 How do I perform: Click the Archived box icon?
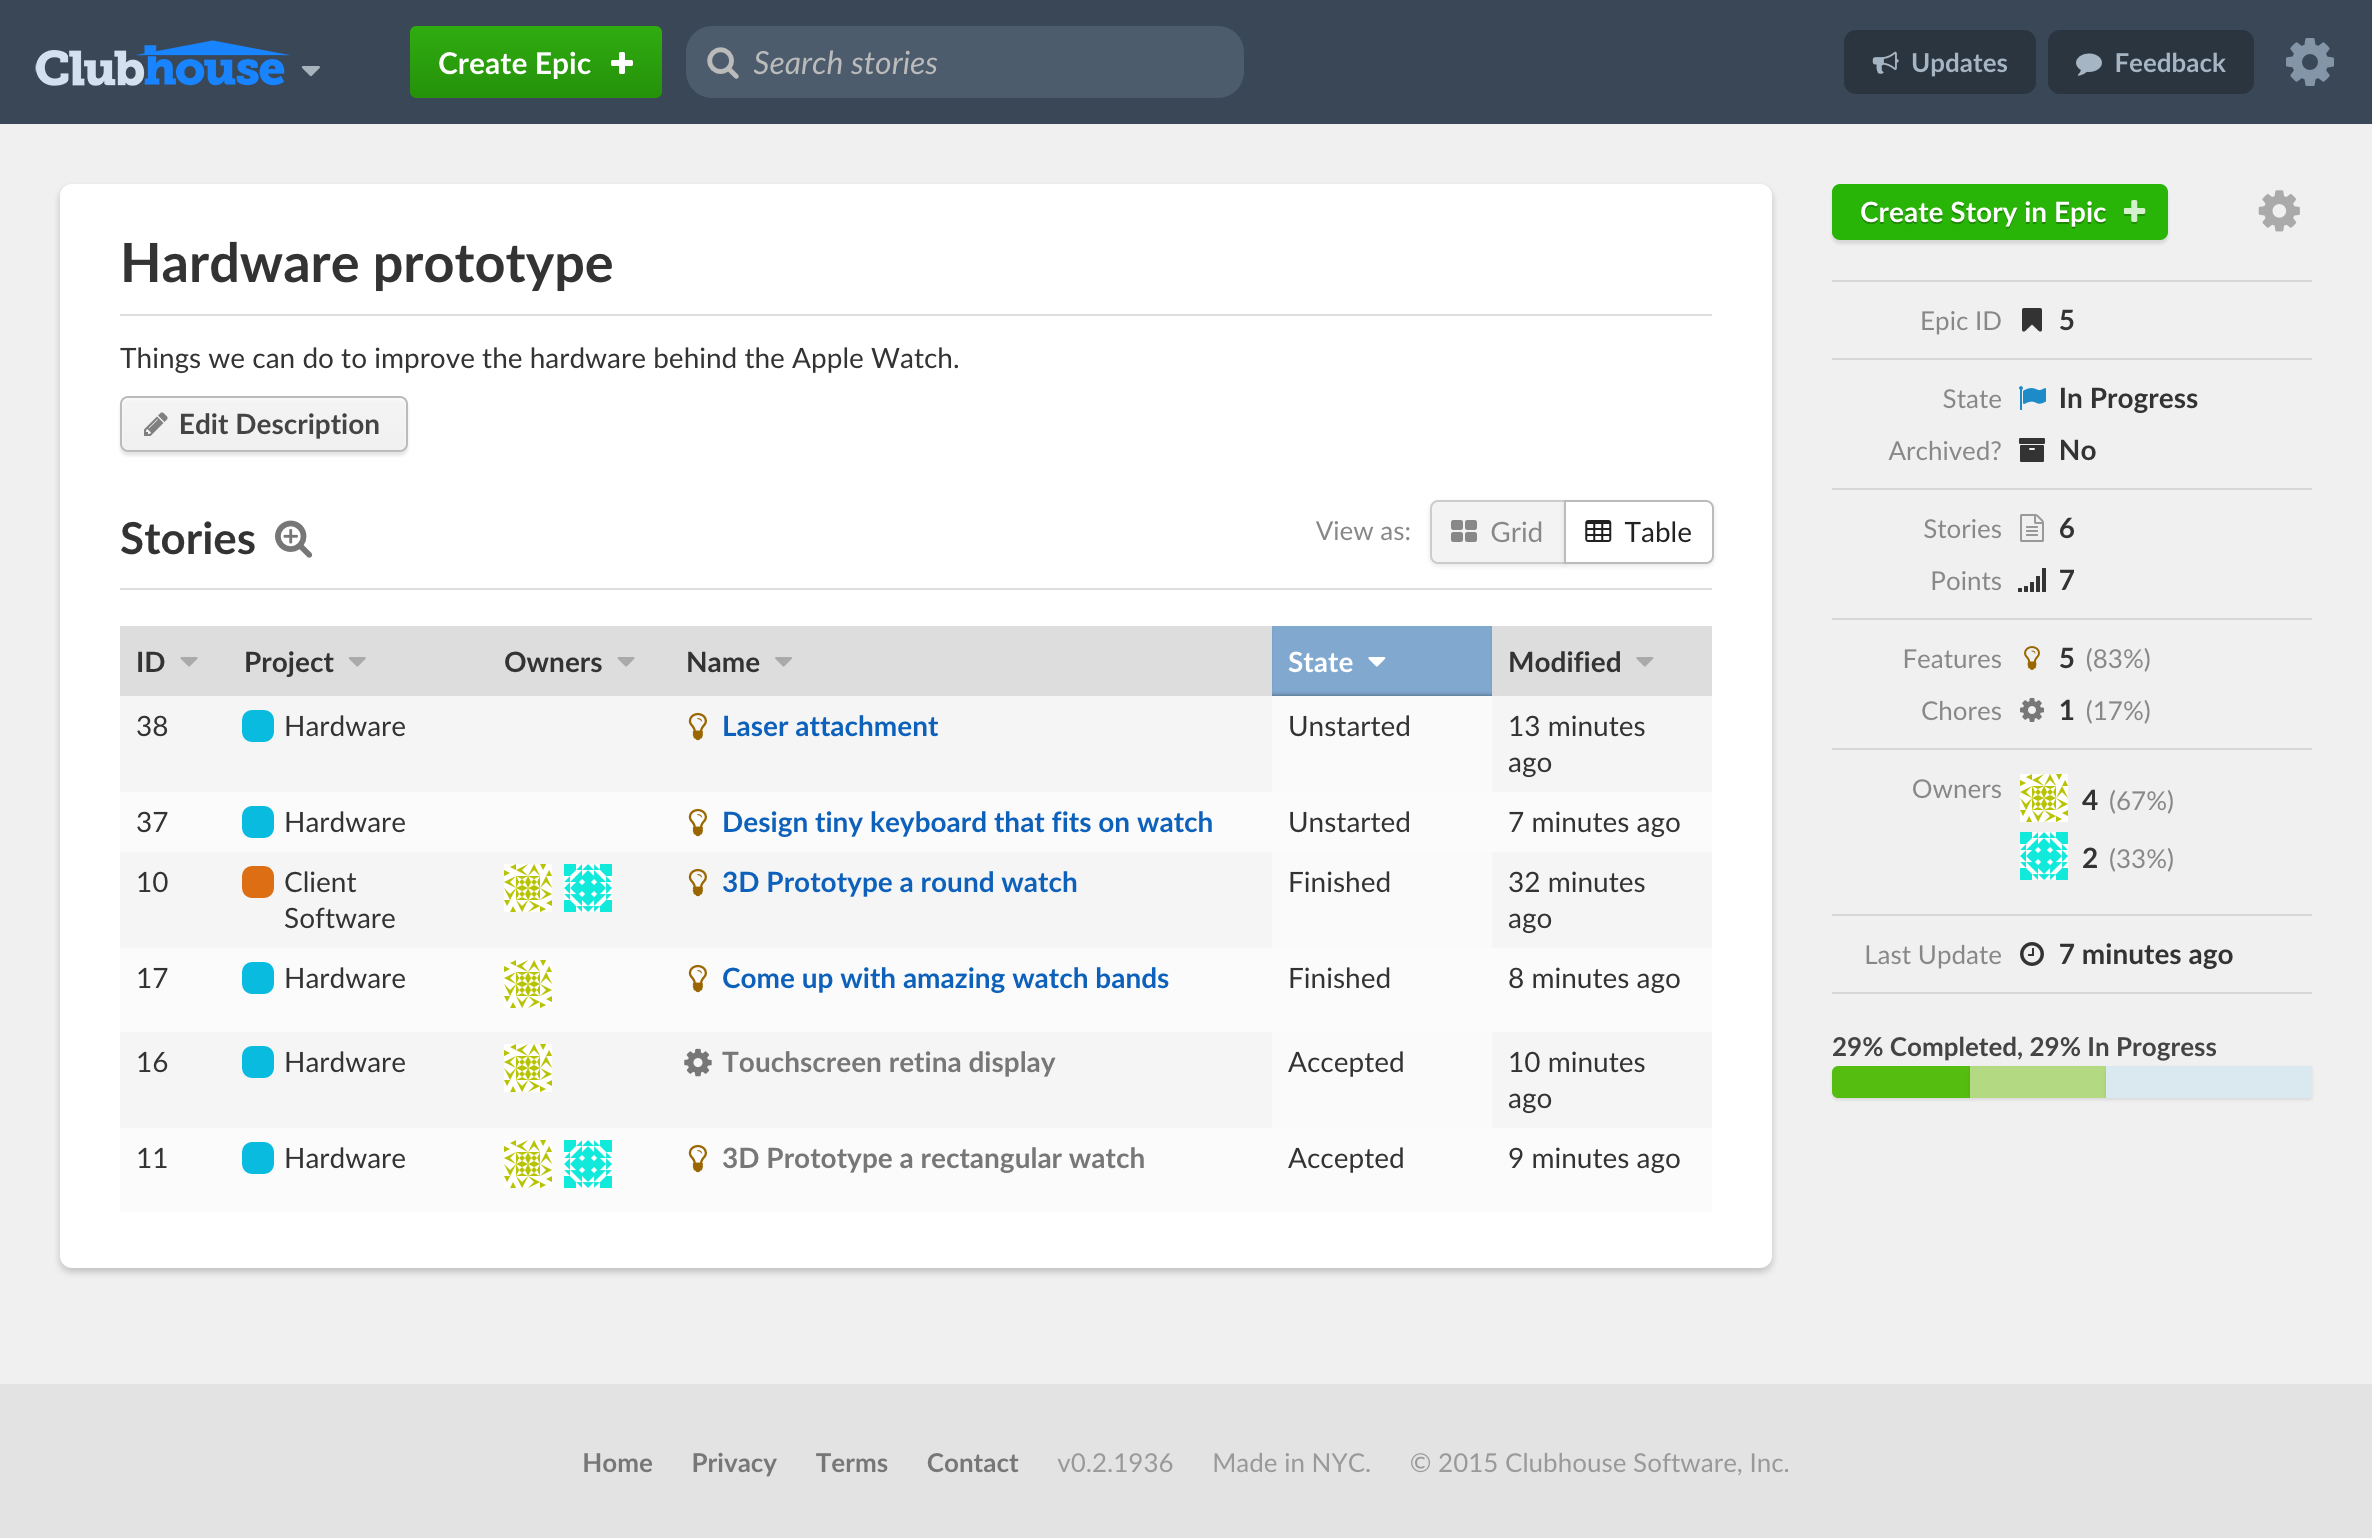point(2032,450)
